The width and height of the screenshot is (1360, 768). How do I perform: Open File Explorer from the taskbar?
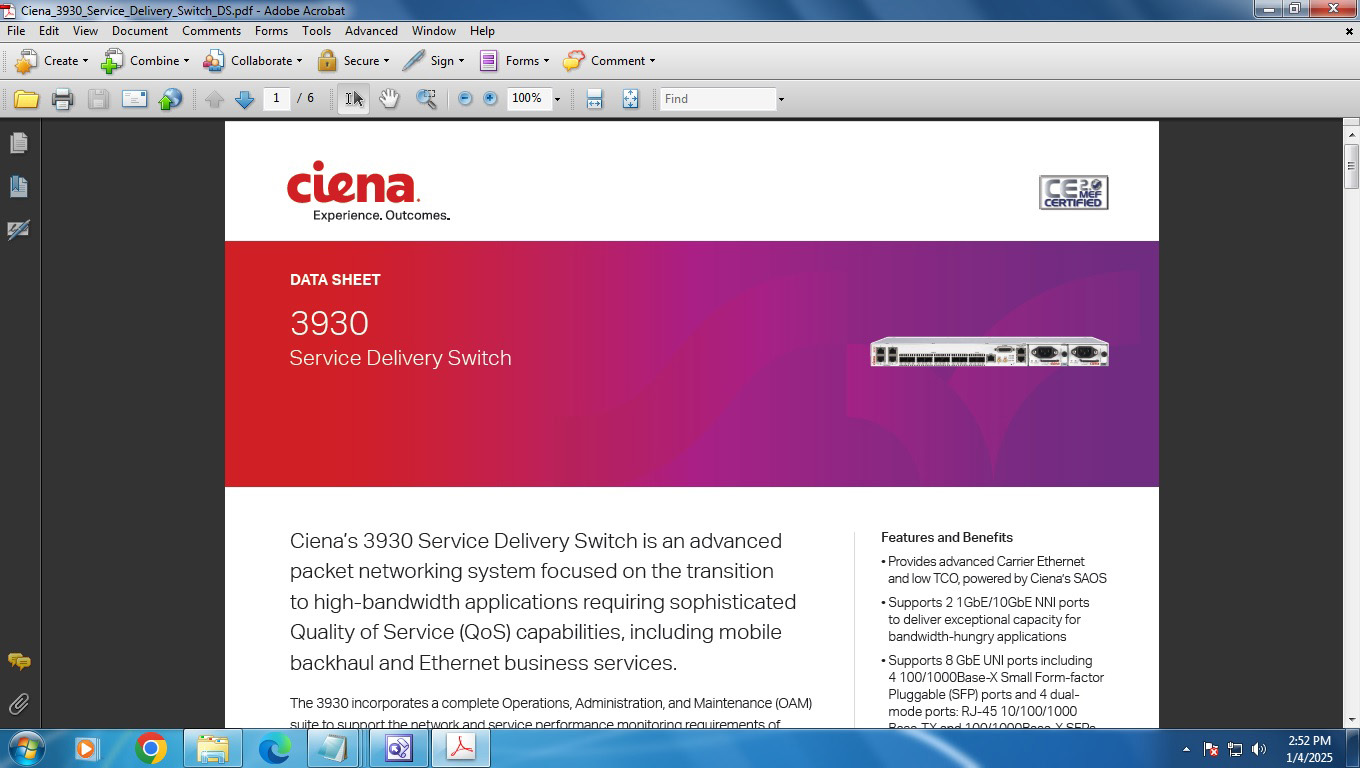(x=213, y=748)
